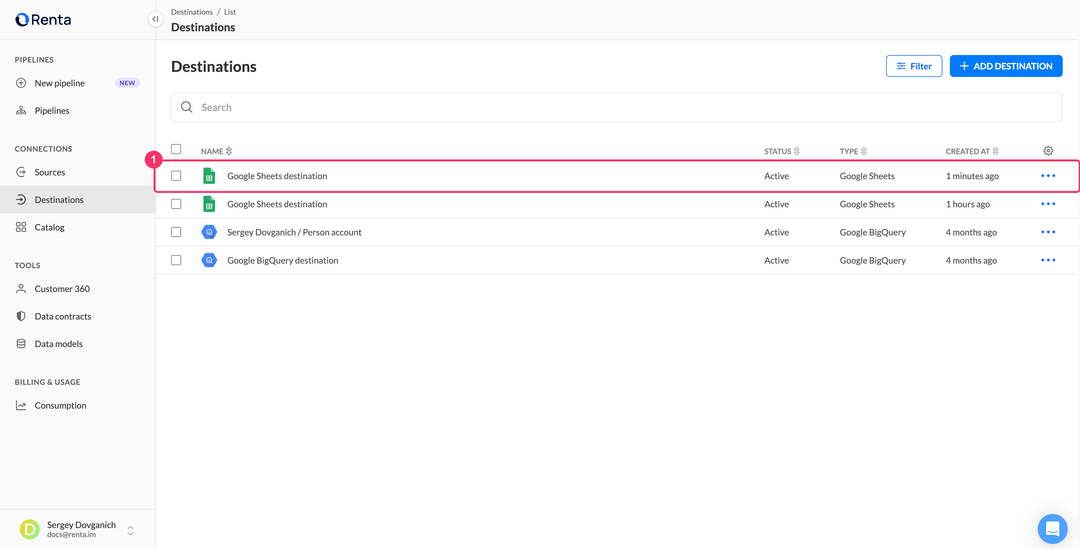
Task: Sort by the CREATED AT column
Action: pyautogui.click(x=972, y=151)
